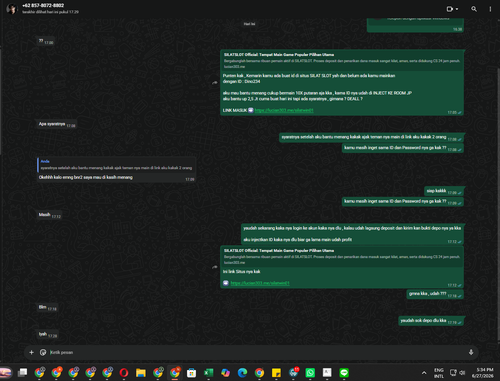
Task: Open SILATSLOT preview card above "Punten kak" message
Action: (x=342, y=60)
